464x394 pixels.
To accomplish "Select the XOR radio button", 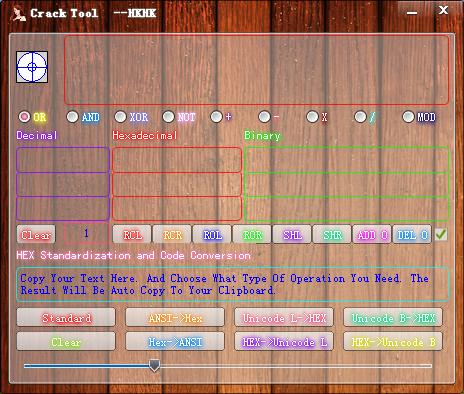I will coord(120,117).
